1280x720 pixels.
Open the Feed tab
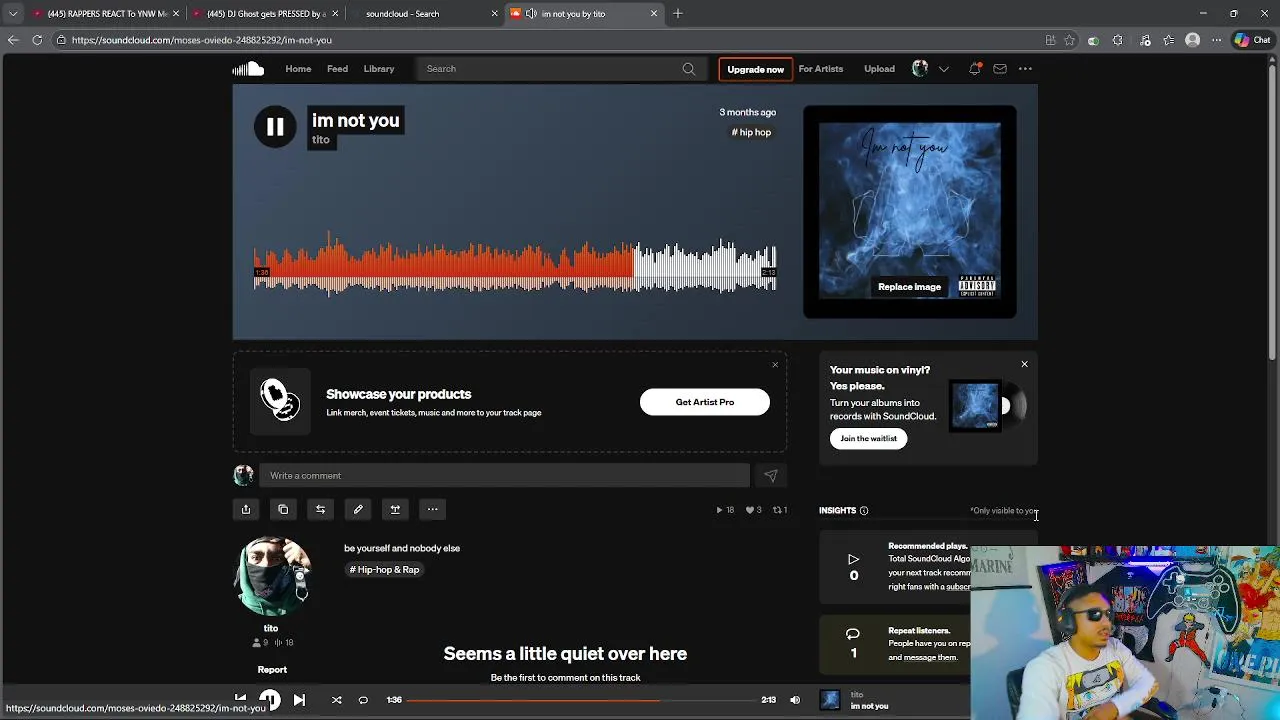tap(337, 69)
